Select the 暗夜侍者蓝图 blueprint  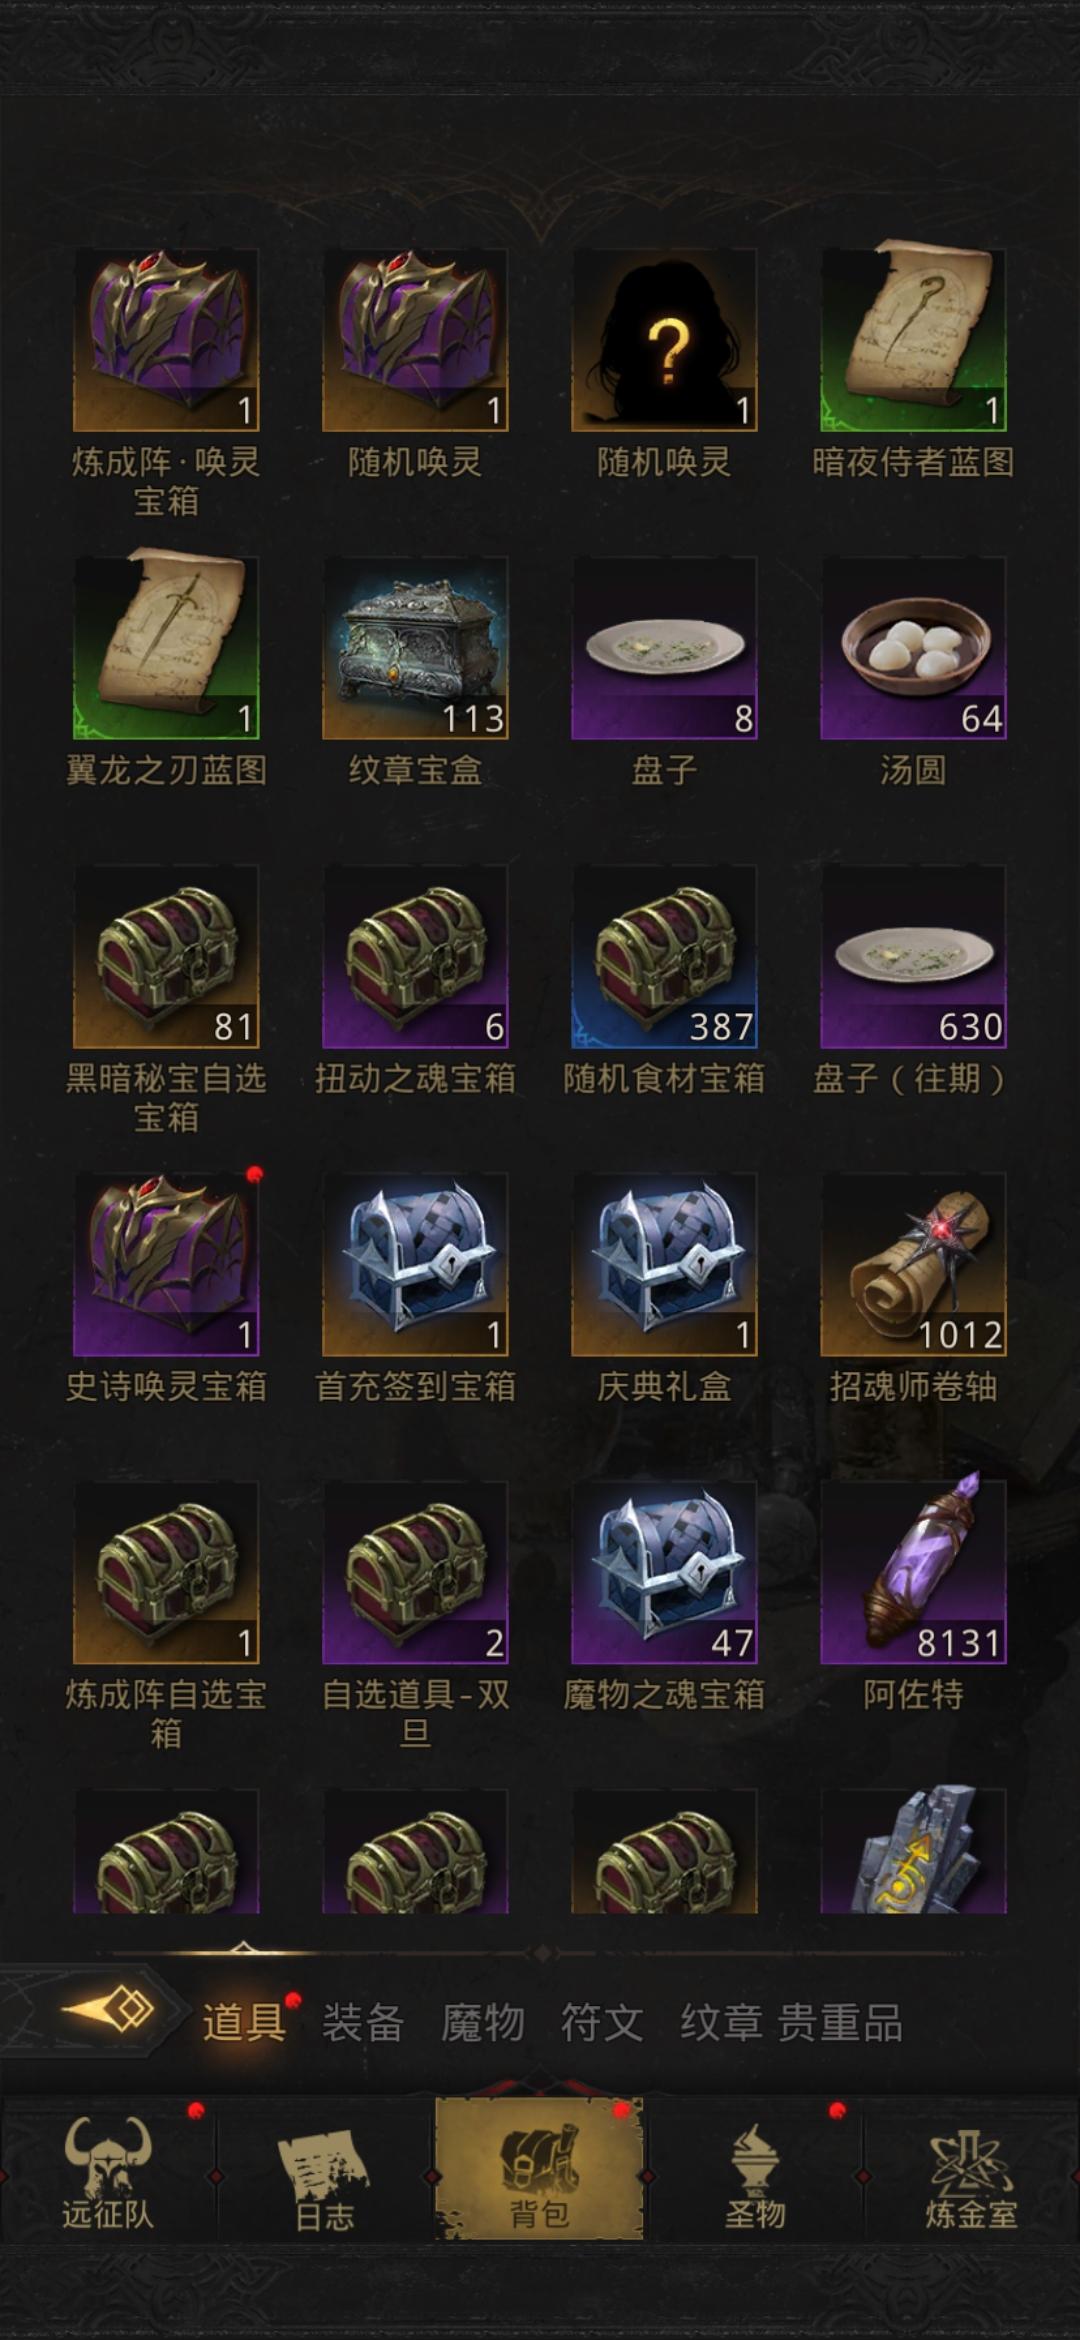pyautogui.click(x=913, y=340)
